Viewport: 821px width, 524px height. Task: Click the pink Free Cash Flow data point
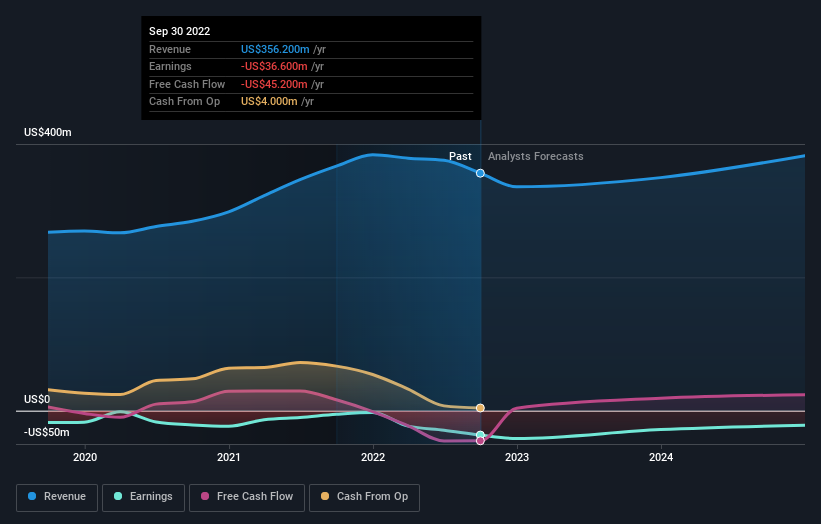(480, 441)
